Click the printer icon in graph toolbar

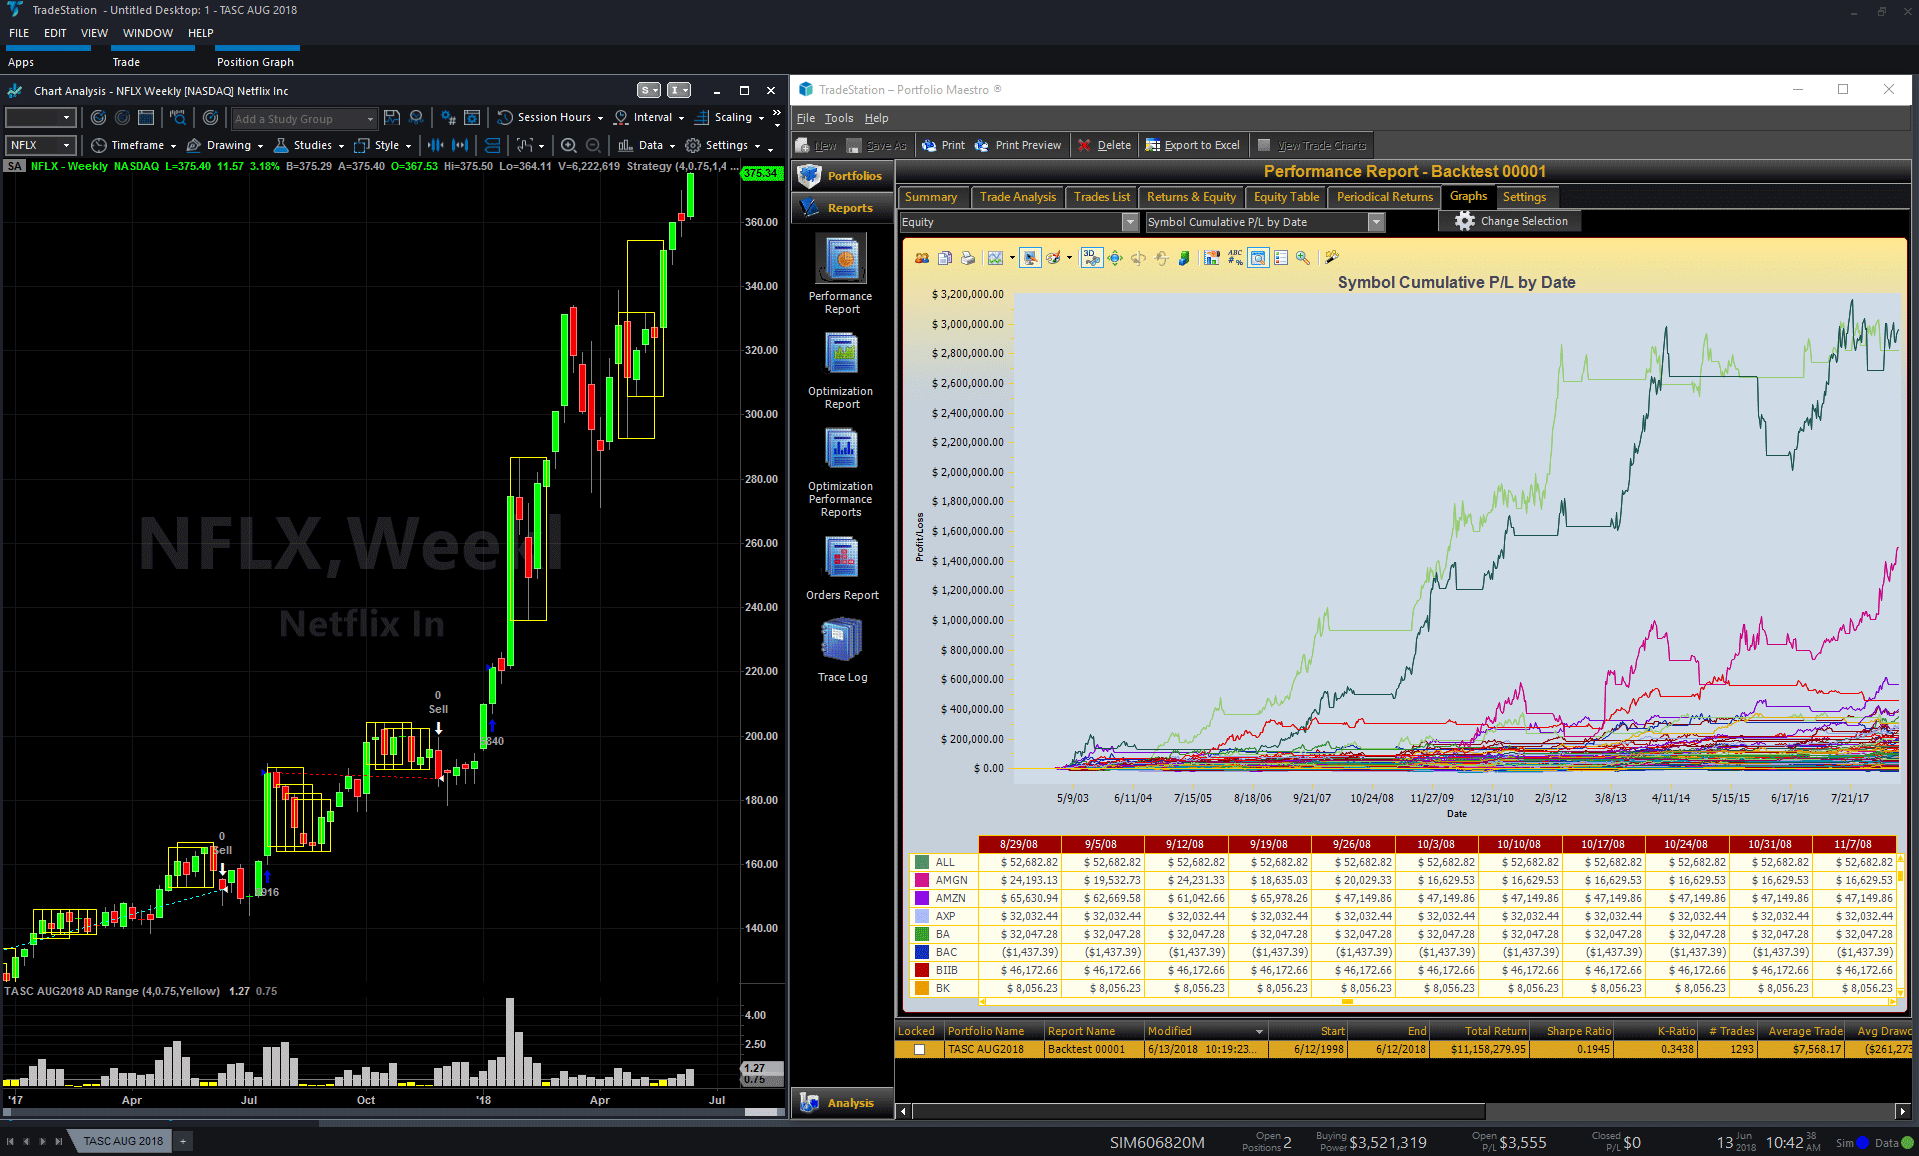[968, 258]
